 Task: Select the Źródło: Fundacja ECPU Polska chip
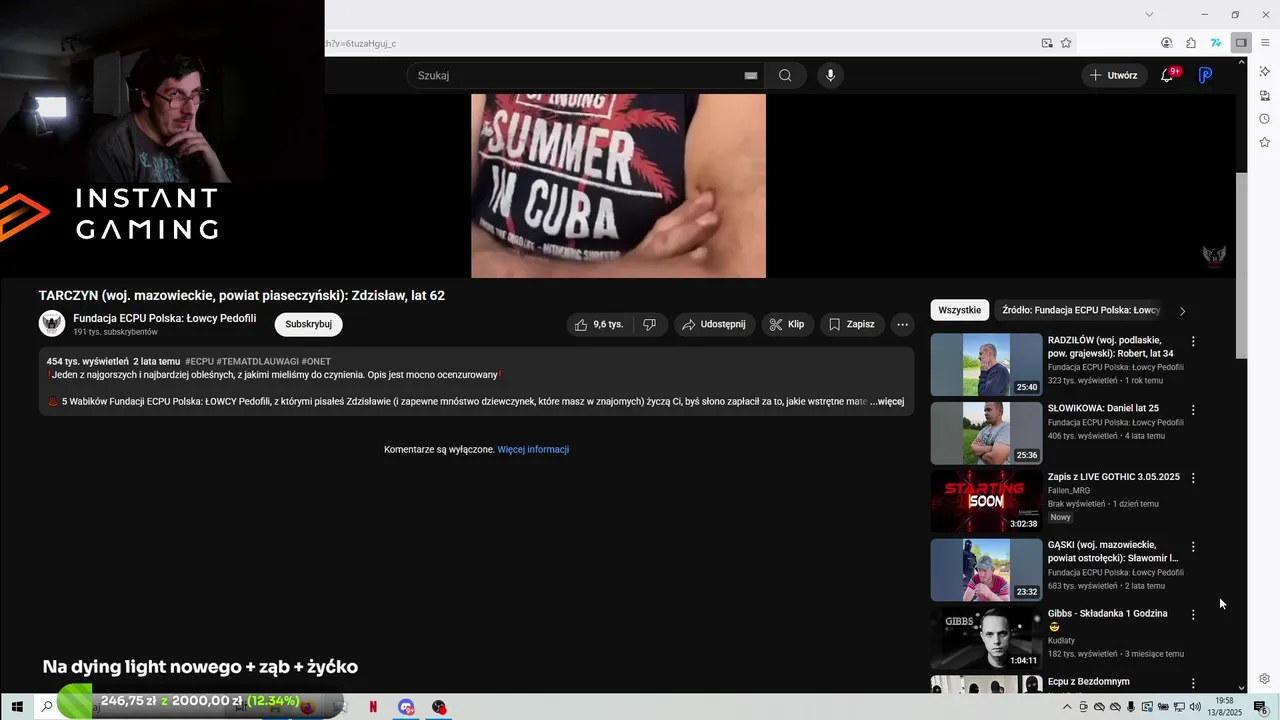pyautogui.click(x=1080, y=310)
